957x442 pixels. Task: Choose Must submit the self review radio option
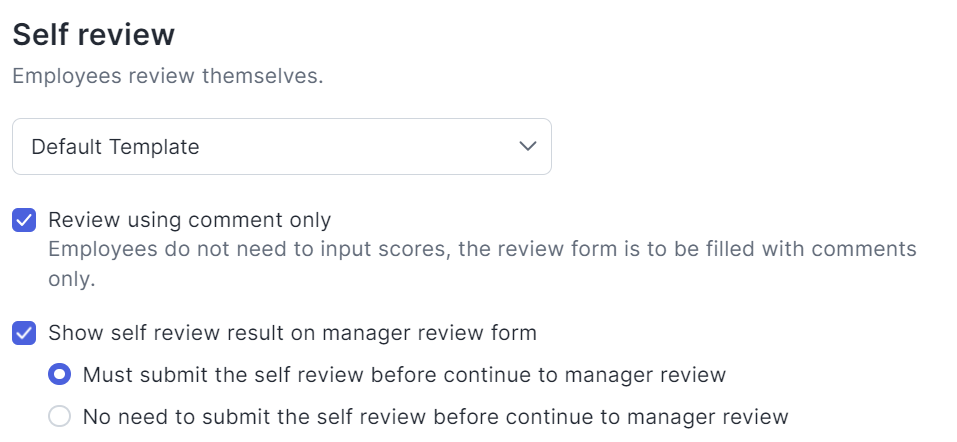click(60, 375)
